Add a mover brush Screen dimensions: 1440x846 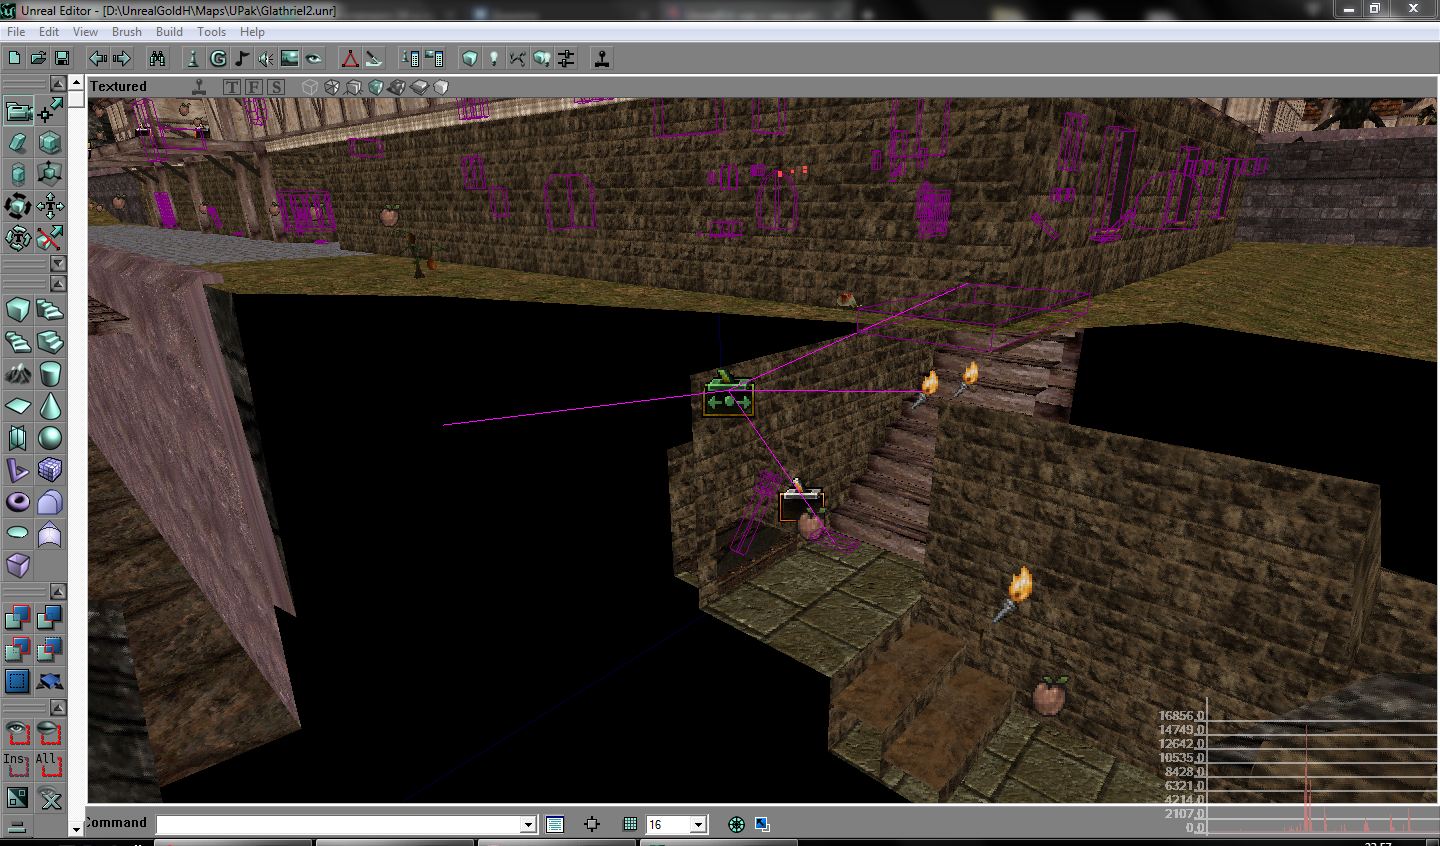(x=50, y=682)
